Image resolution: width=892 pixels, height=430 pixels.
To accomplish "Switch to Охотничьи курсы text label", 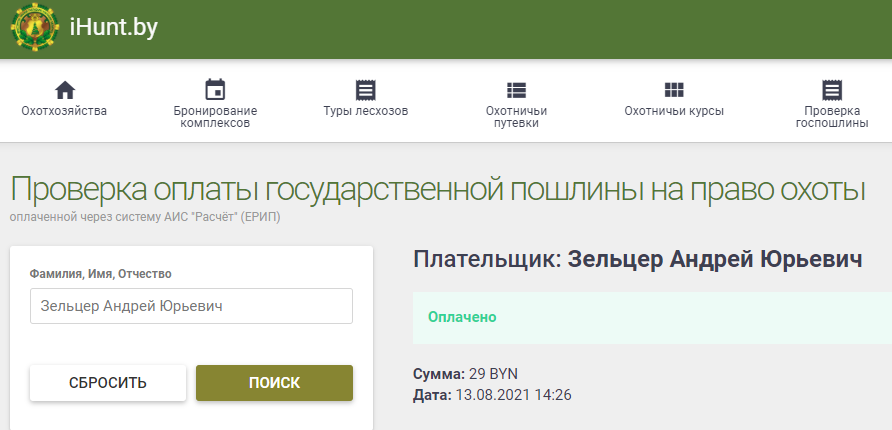I will tap(674, 111).
